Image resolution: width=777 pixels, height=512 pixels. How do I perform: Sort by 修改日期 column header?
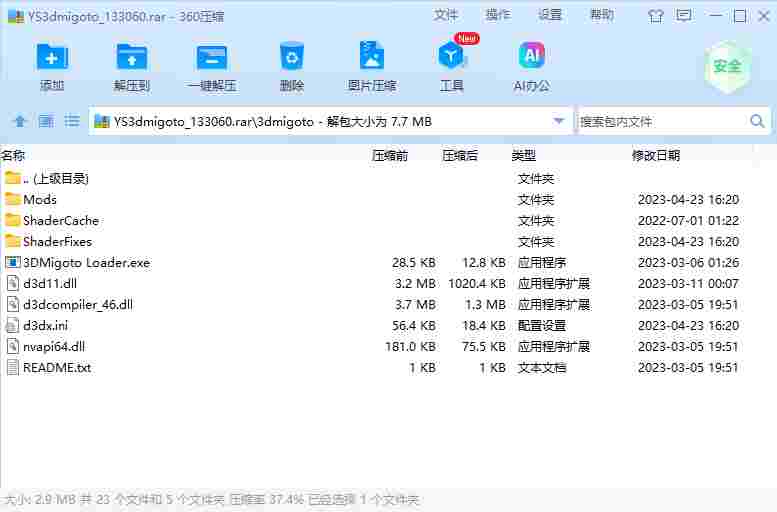click(x=656, y=156)
